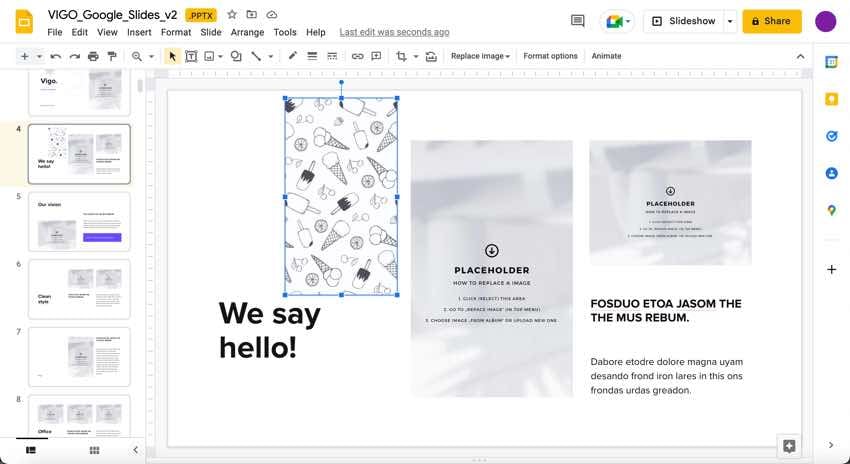Click the Undo arrow

56,56
